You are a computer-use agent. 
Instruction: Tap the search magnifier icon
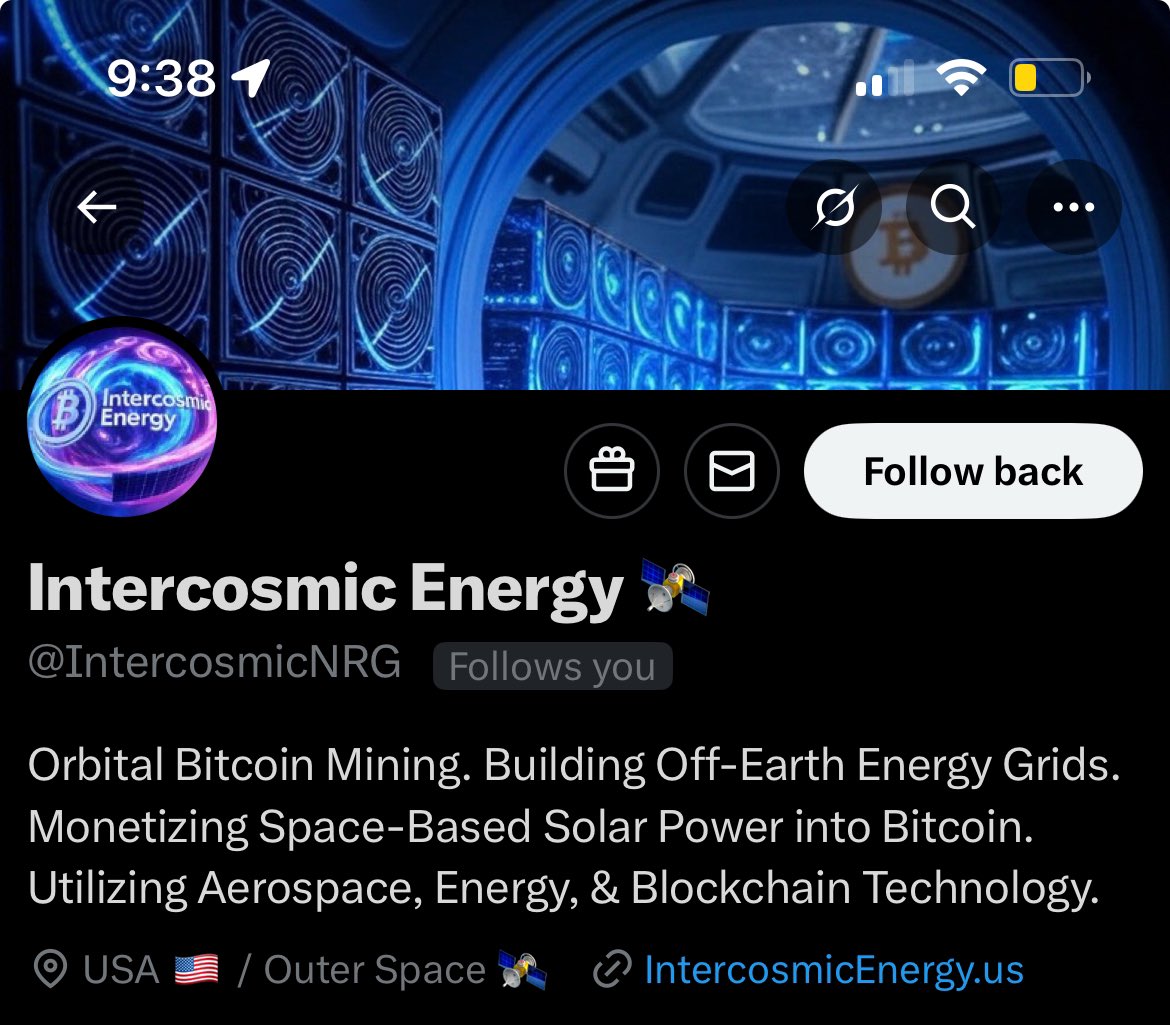coord(953,207)
